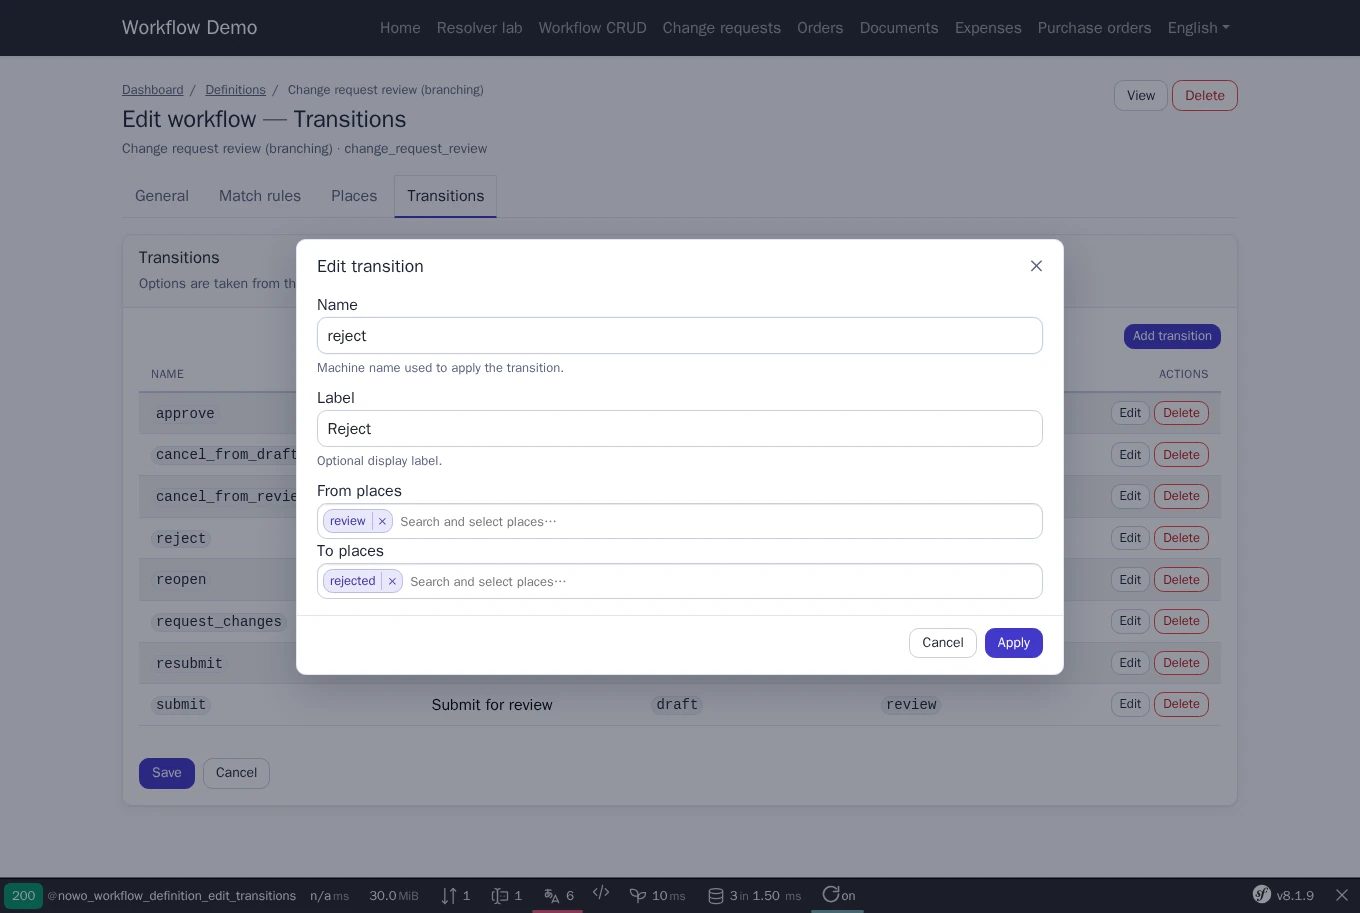Apply the transition changes
Screen dimensions: 1360x913
[x=1013, y=643]
